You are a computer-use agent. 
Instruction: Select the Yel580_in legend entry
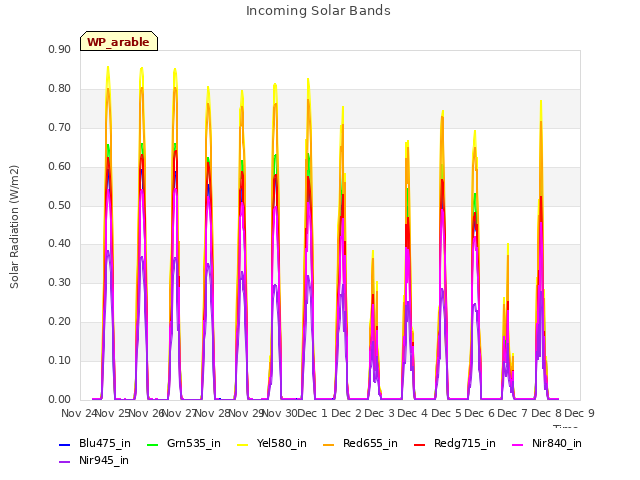pyautogui.click(x=282, y=443)
